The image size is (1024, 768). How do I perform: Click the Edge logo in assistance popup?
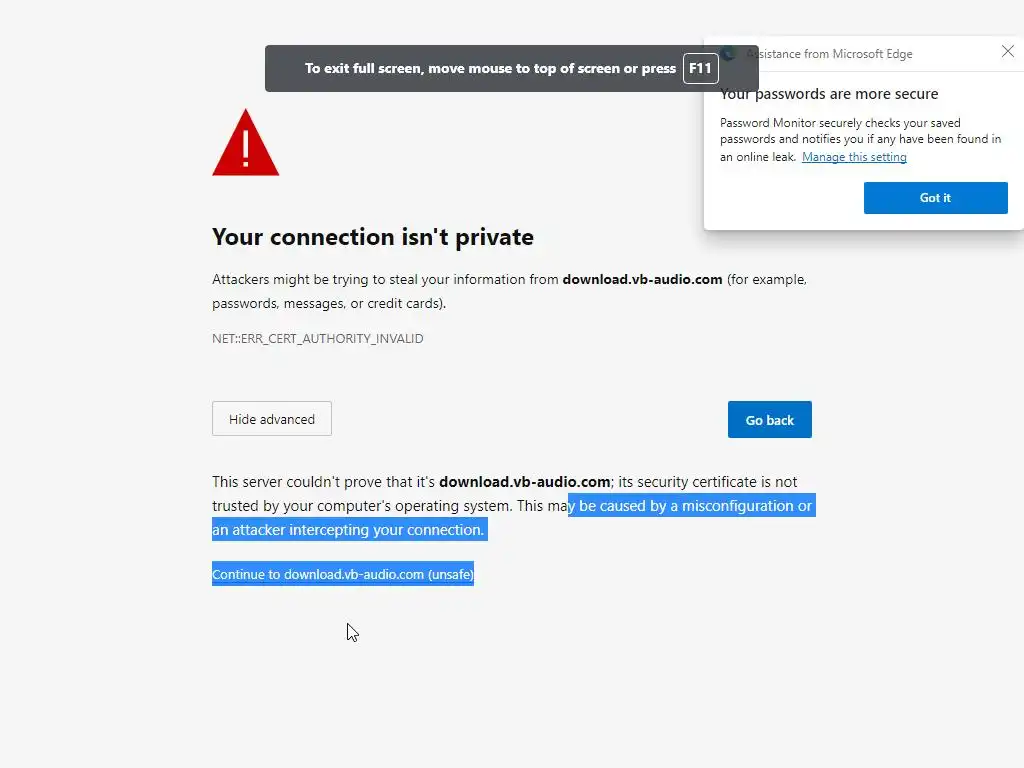coord(729,54)
